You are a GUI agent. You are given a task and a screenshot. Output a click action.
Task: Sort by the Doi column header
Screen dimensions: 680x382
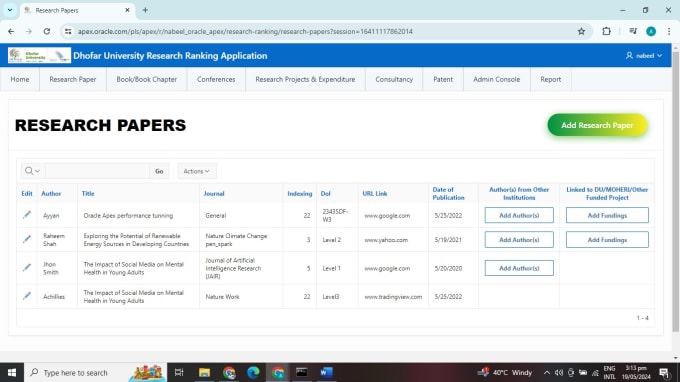click(x=326, y=193)
